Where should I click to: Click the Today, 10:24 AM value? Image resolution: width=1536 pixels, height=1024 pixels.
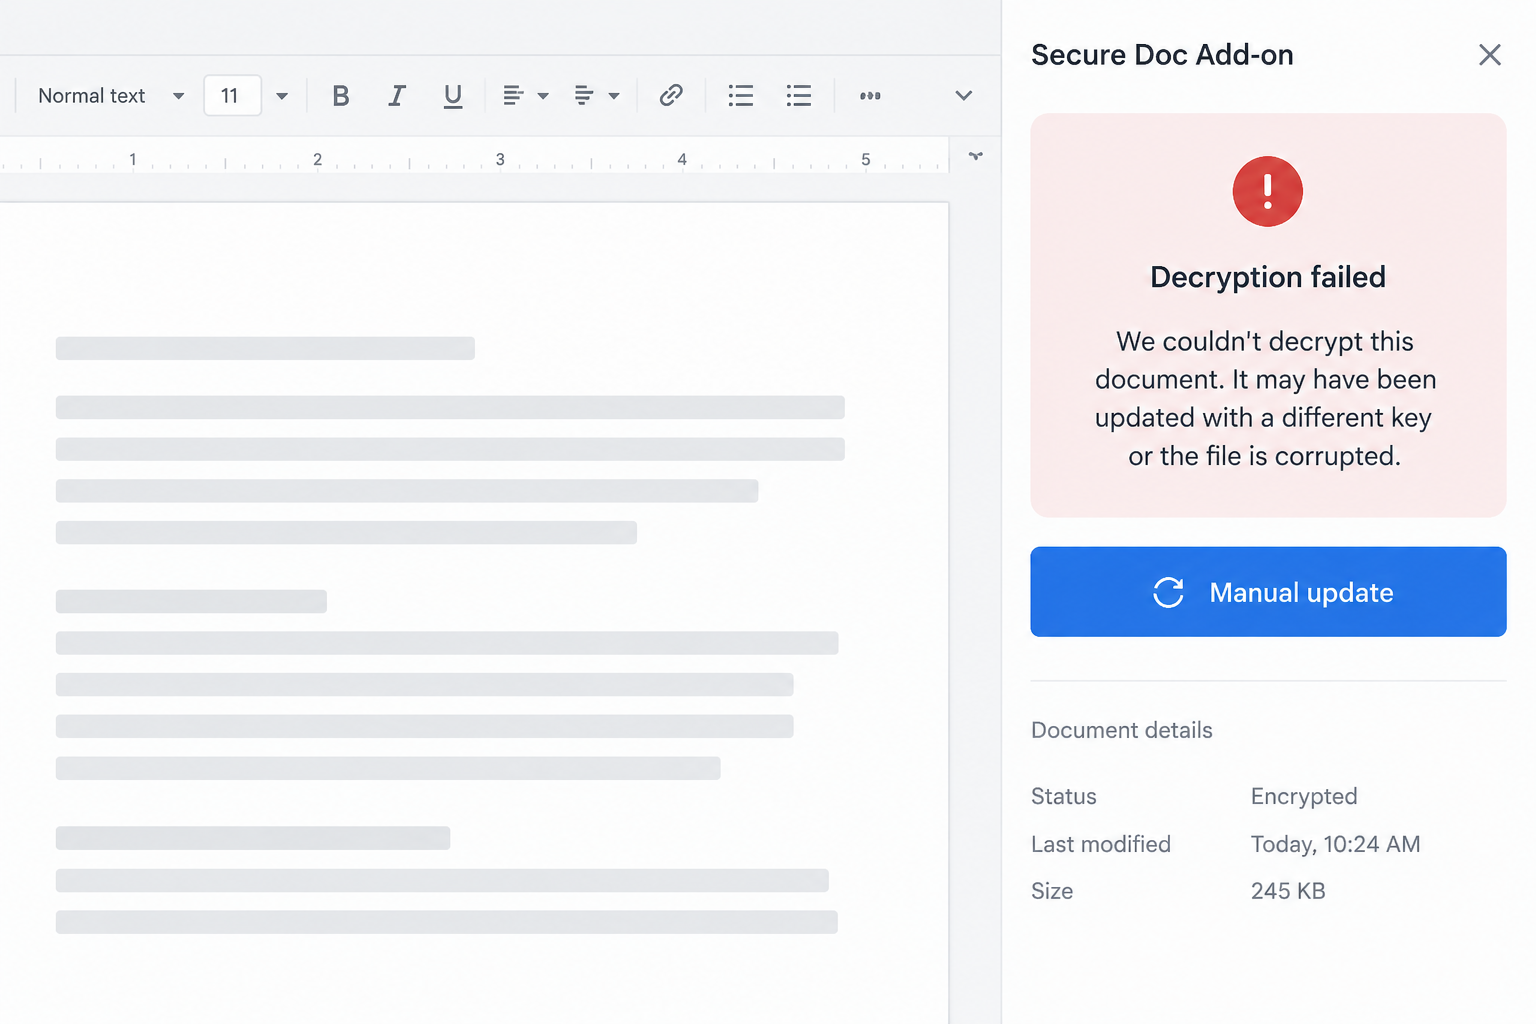[x=1335, y=844]
